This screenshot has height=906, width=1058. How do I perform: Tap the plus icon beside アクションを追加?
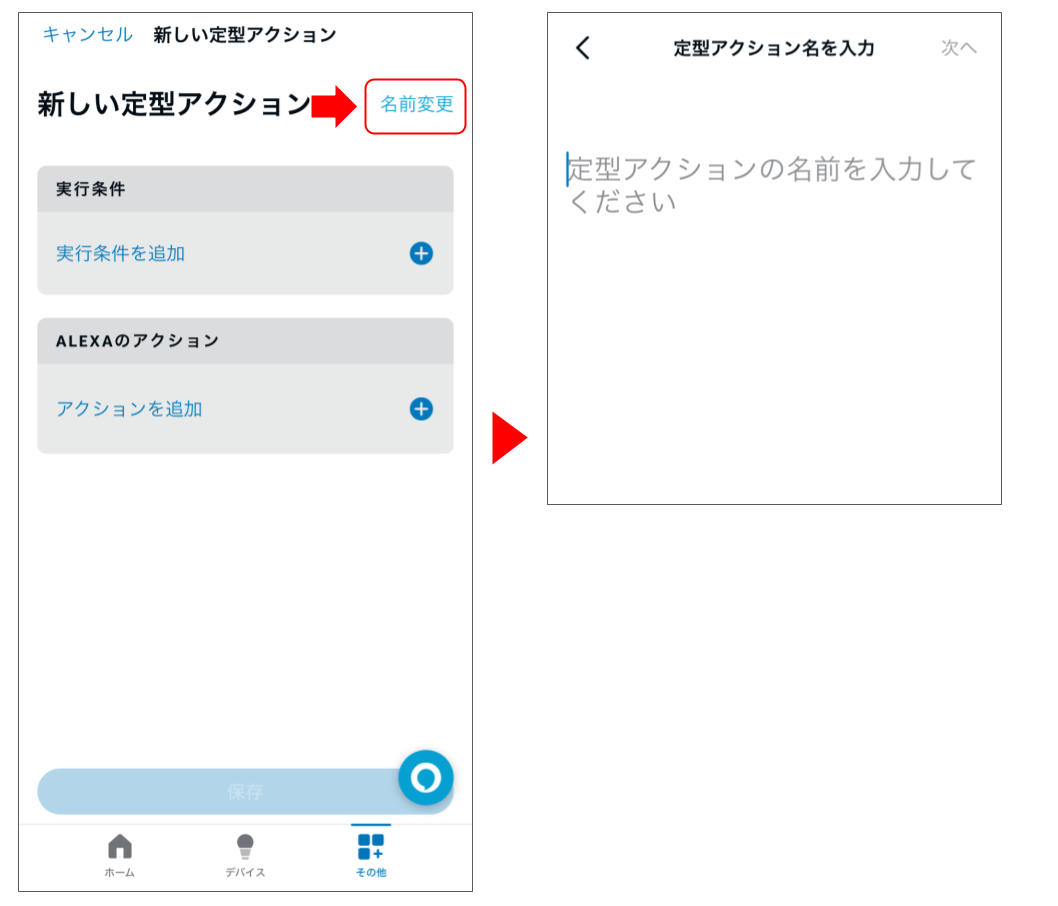point(420,409)
